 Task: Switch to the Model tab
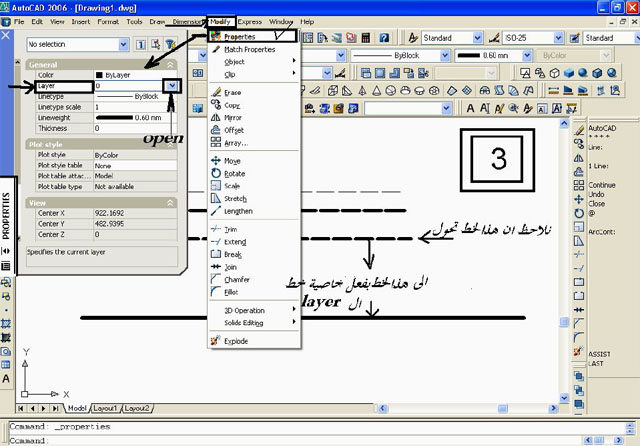click(77, 408)
